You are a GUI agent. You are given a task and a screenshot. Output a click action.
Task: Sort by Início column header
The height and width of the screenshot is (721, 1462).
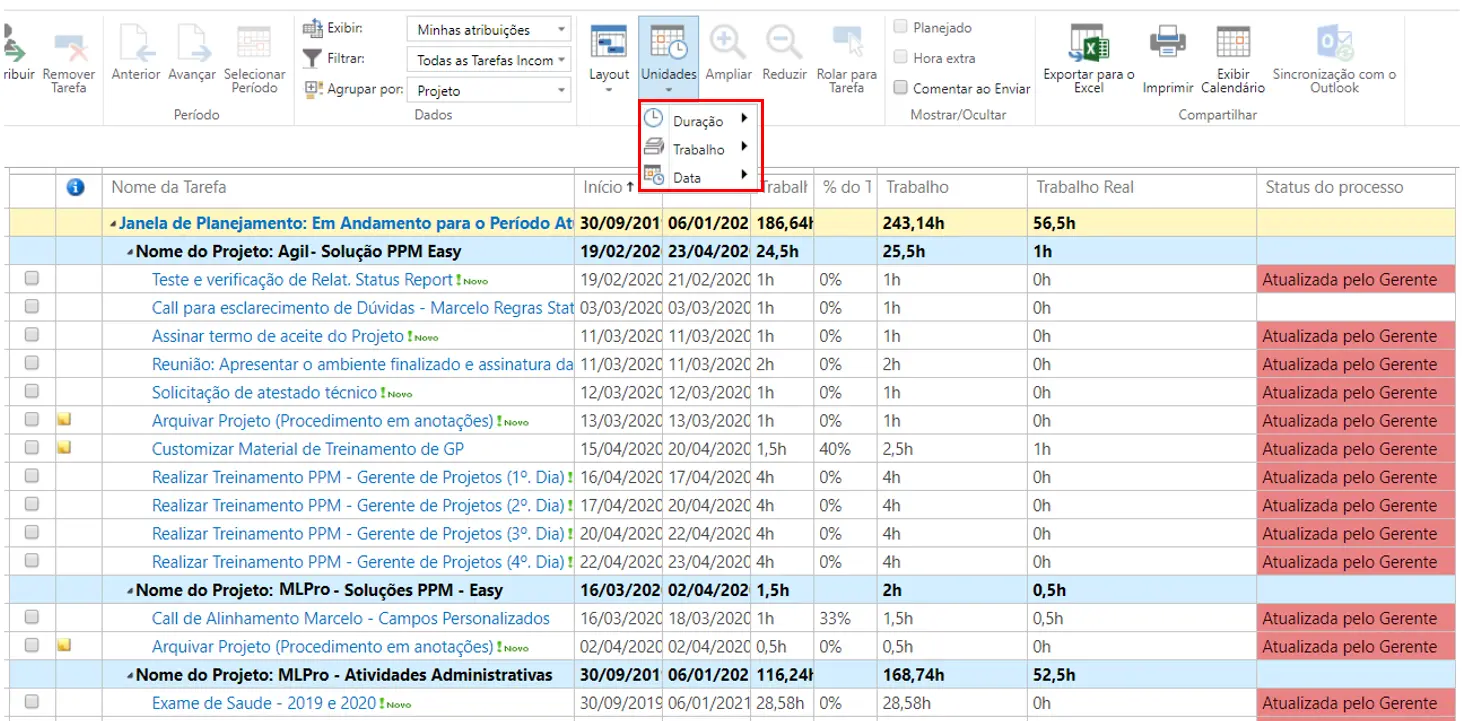(602, 187)
